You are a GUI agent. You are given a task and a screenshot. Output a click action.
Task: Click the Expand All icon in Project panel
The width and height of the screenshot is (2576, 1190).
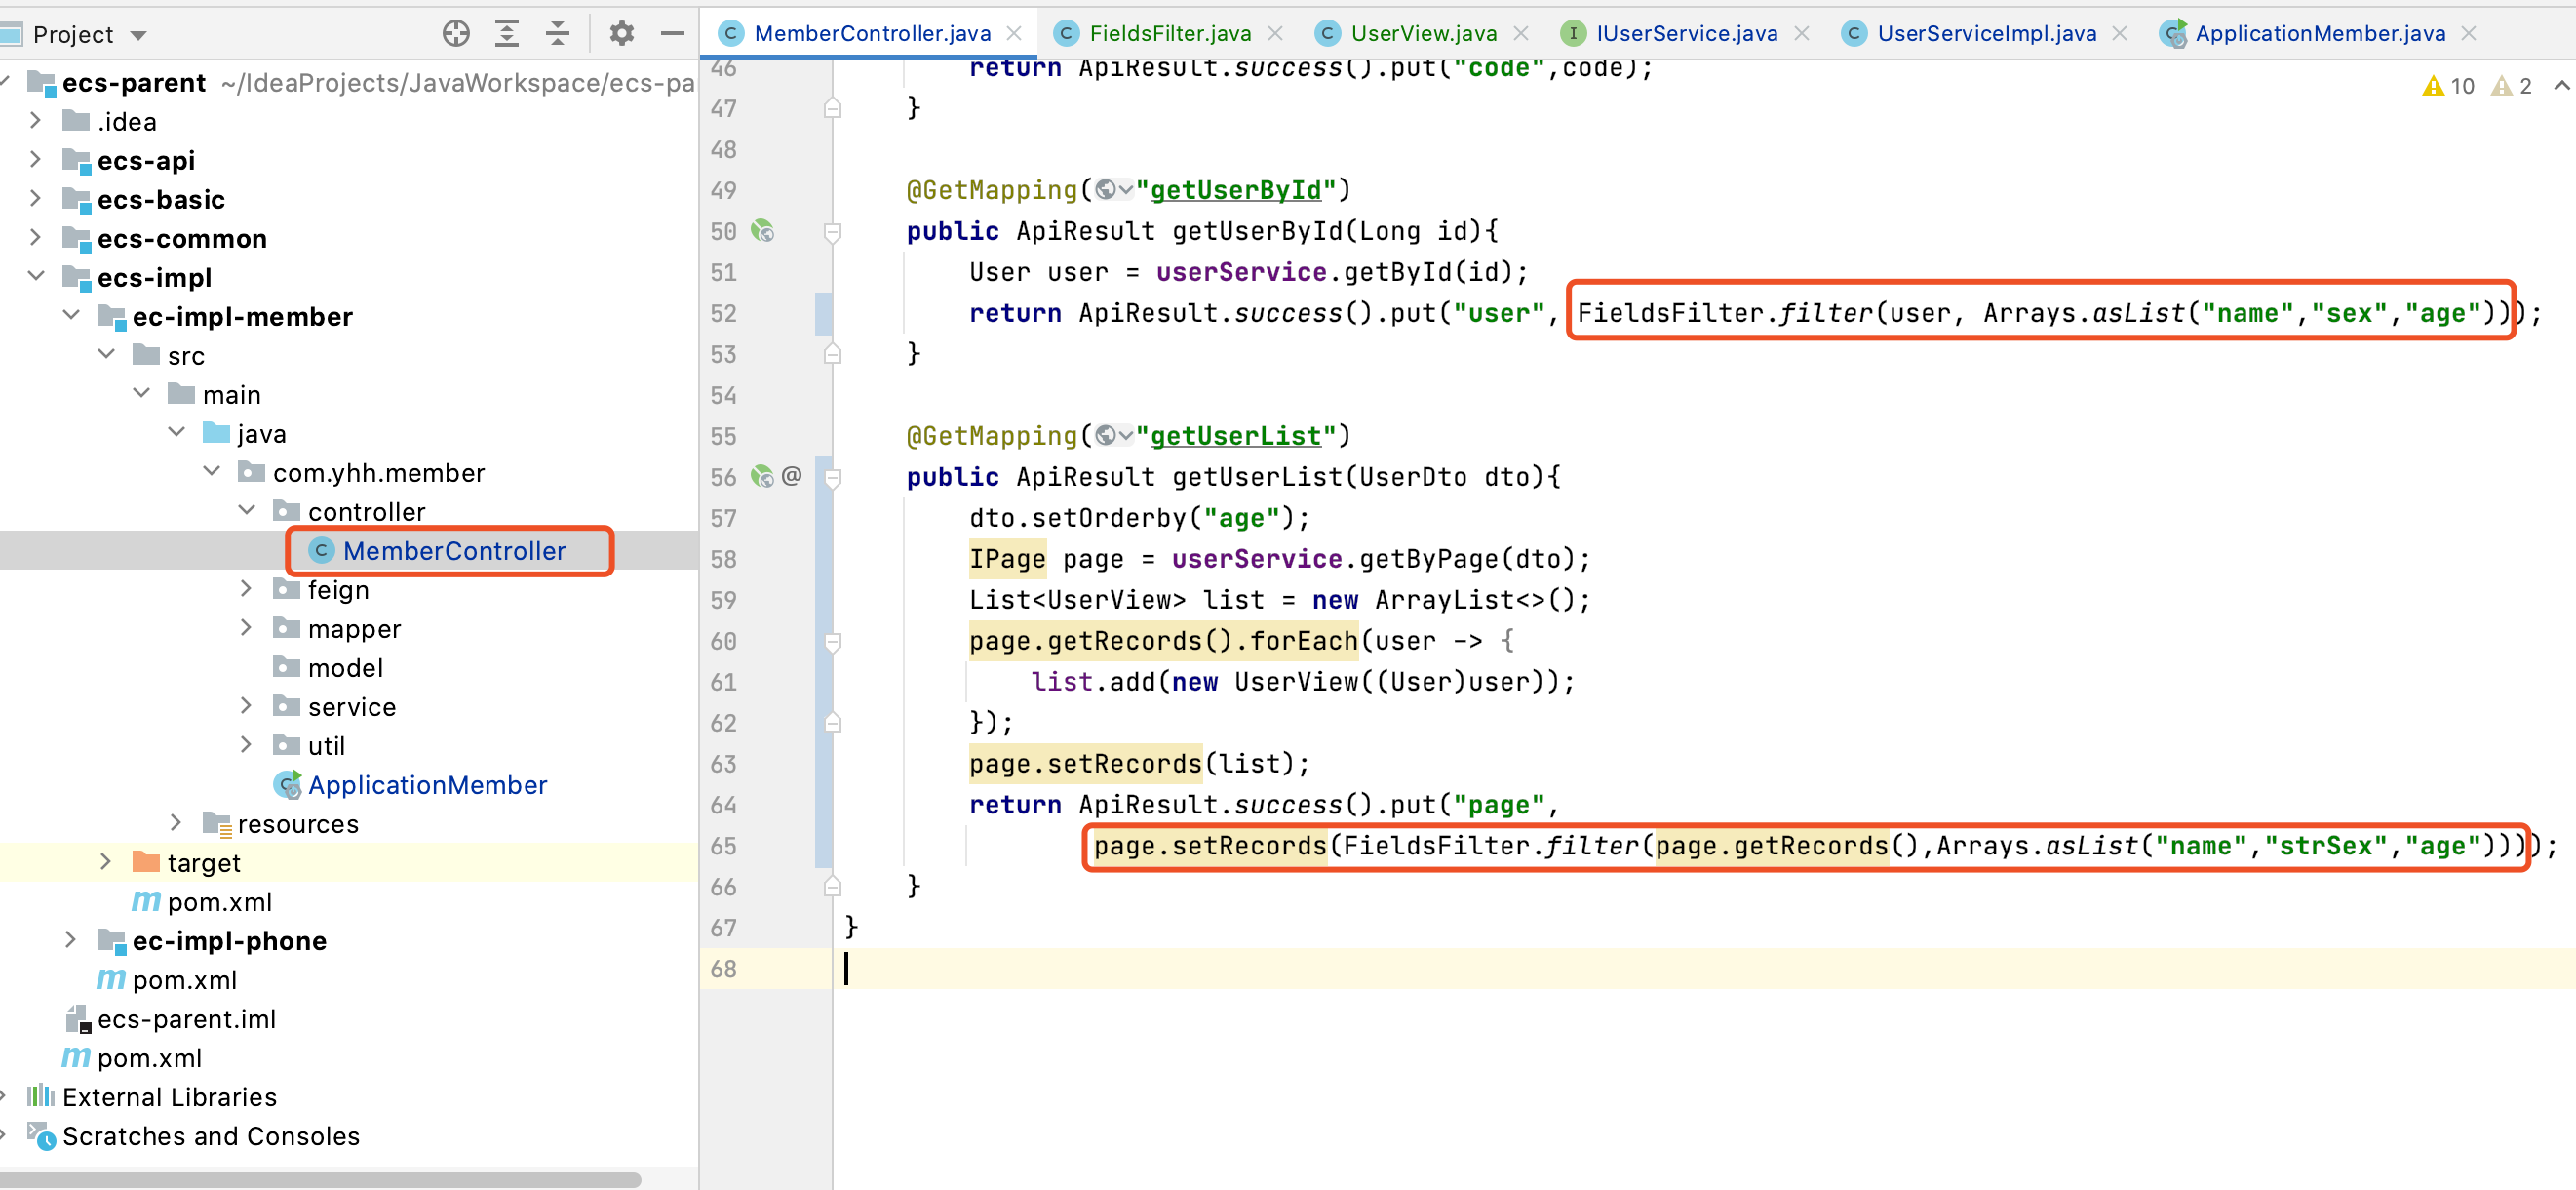tap(507, 34)
